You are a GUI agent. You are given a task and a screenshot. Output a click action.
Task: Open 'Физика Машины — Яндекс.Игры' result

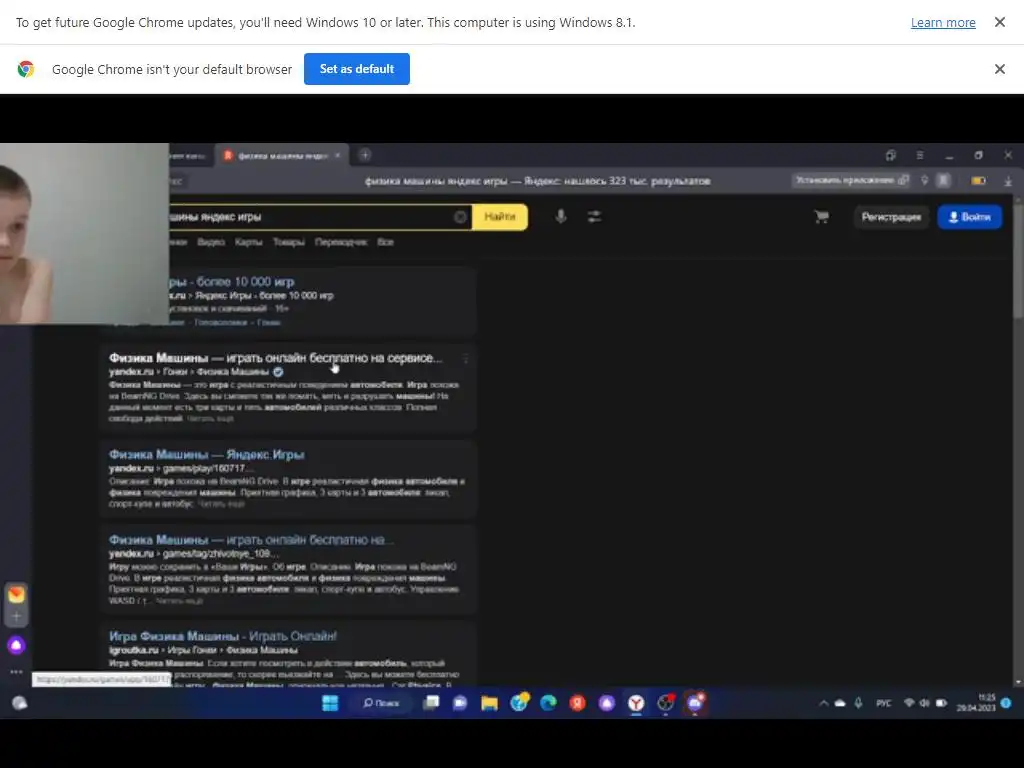206,455
